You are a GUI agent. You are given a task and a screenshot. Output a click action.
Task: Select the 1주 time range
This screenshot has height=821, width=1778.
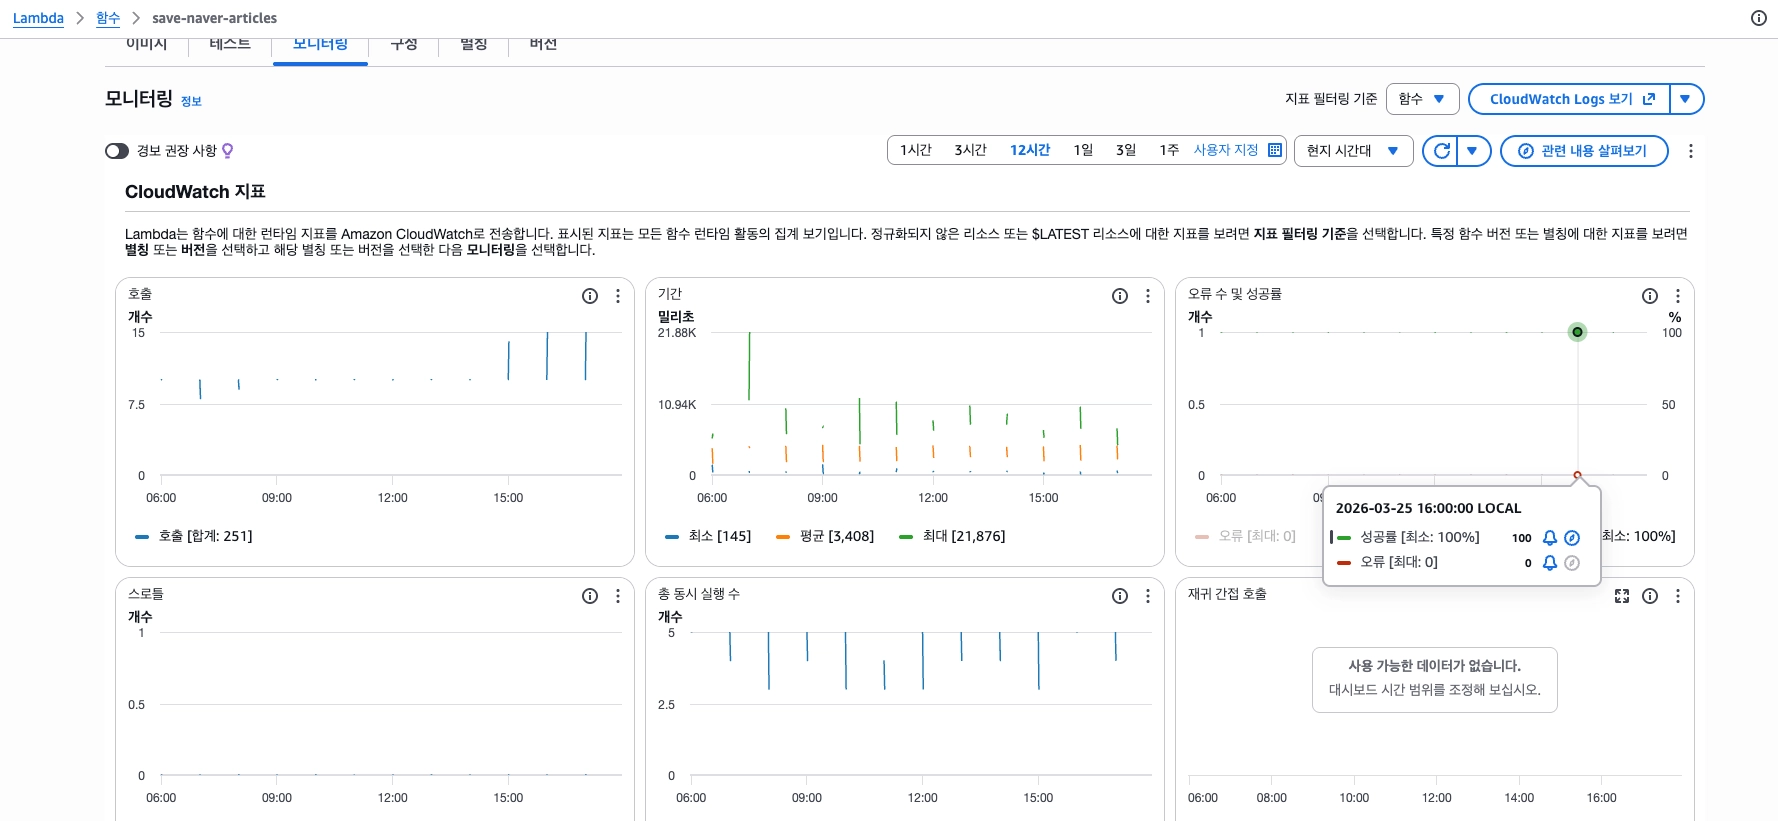click(1169, 150)
